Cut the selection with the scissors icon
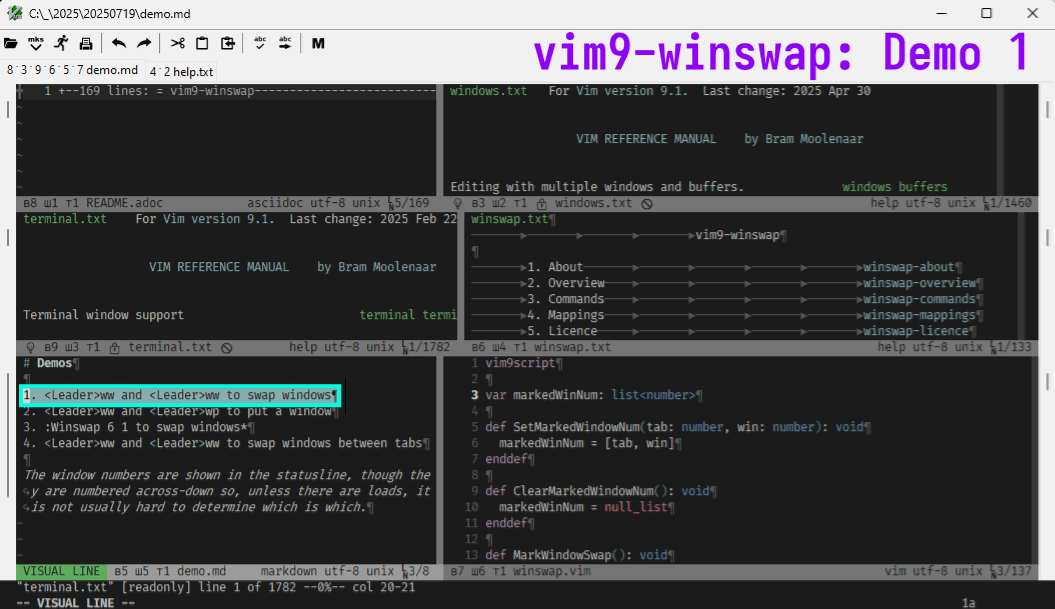 (178, 44)
